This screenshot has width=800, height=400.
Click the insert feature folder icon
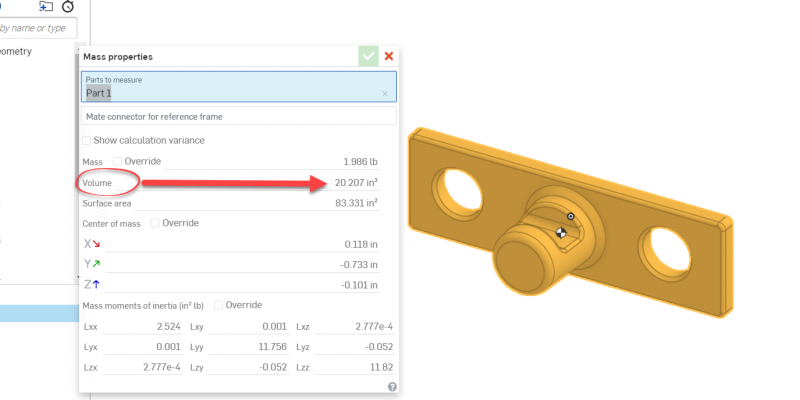click(46, 5)
